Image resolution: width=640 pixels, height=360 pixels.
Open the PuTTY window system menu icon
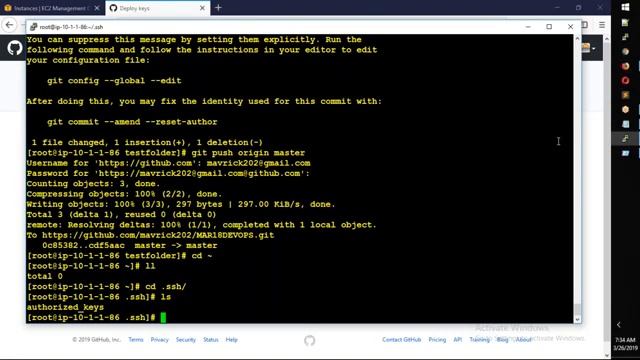(33, 27)
